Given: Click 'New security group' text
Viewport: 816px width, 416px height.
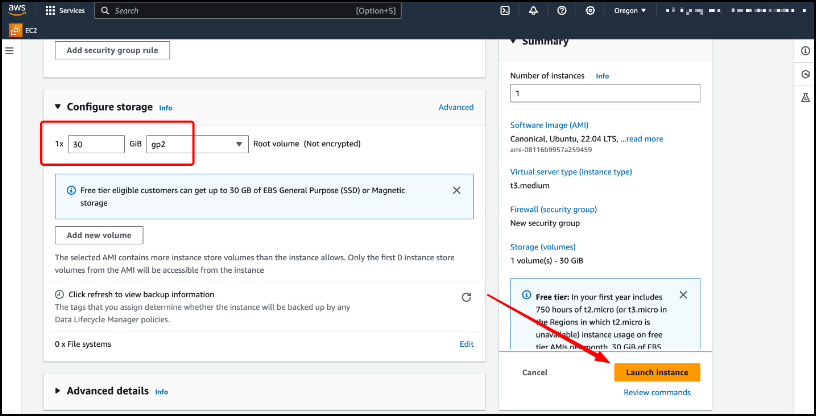Looking at the screenshot, I should [545, 223].
